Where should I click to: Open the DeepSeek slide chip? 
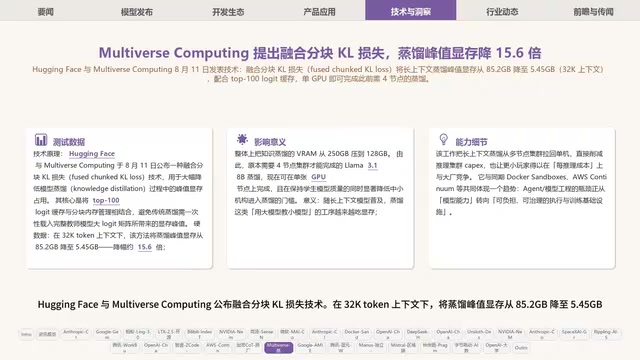[x=418, y=334]
